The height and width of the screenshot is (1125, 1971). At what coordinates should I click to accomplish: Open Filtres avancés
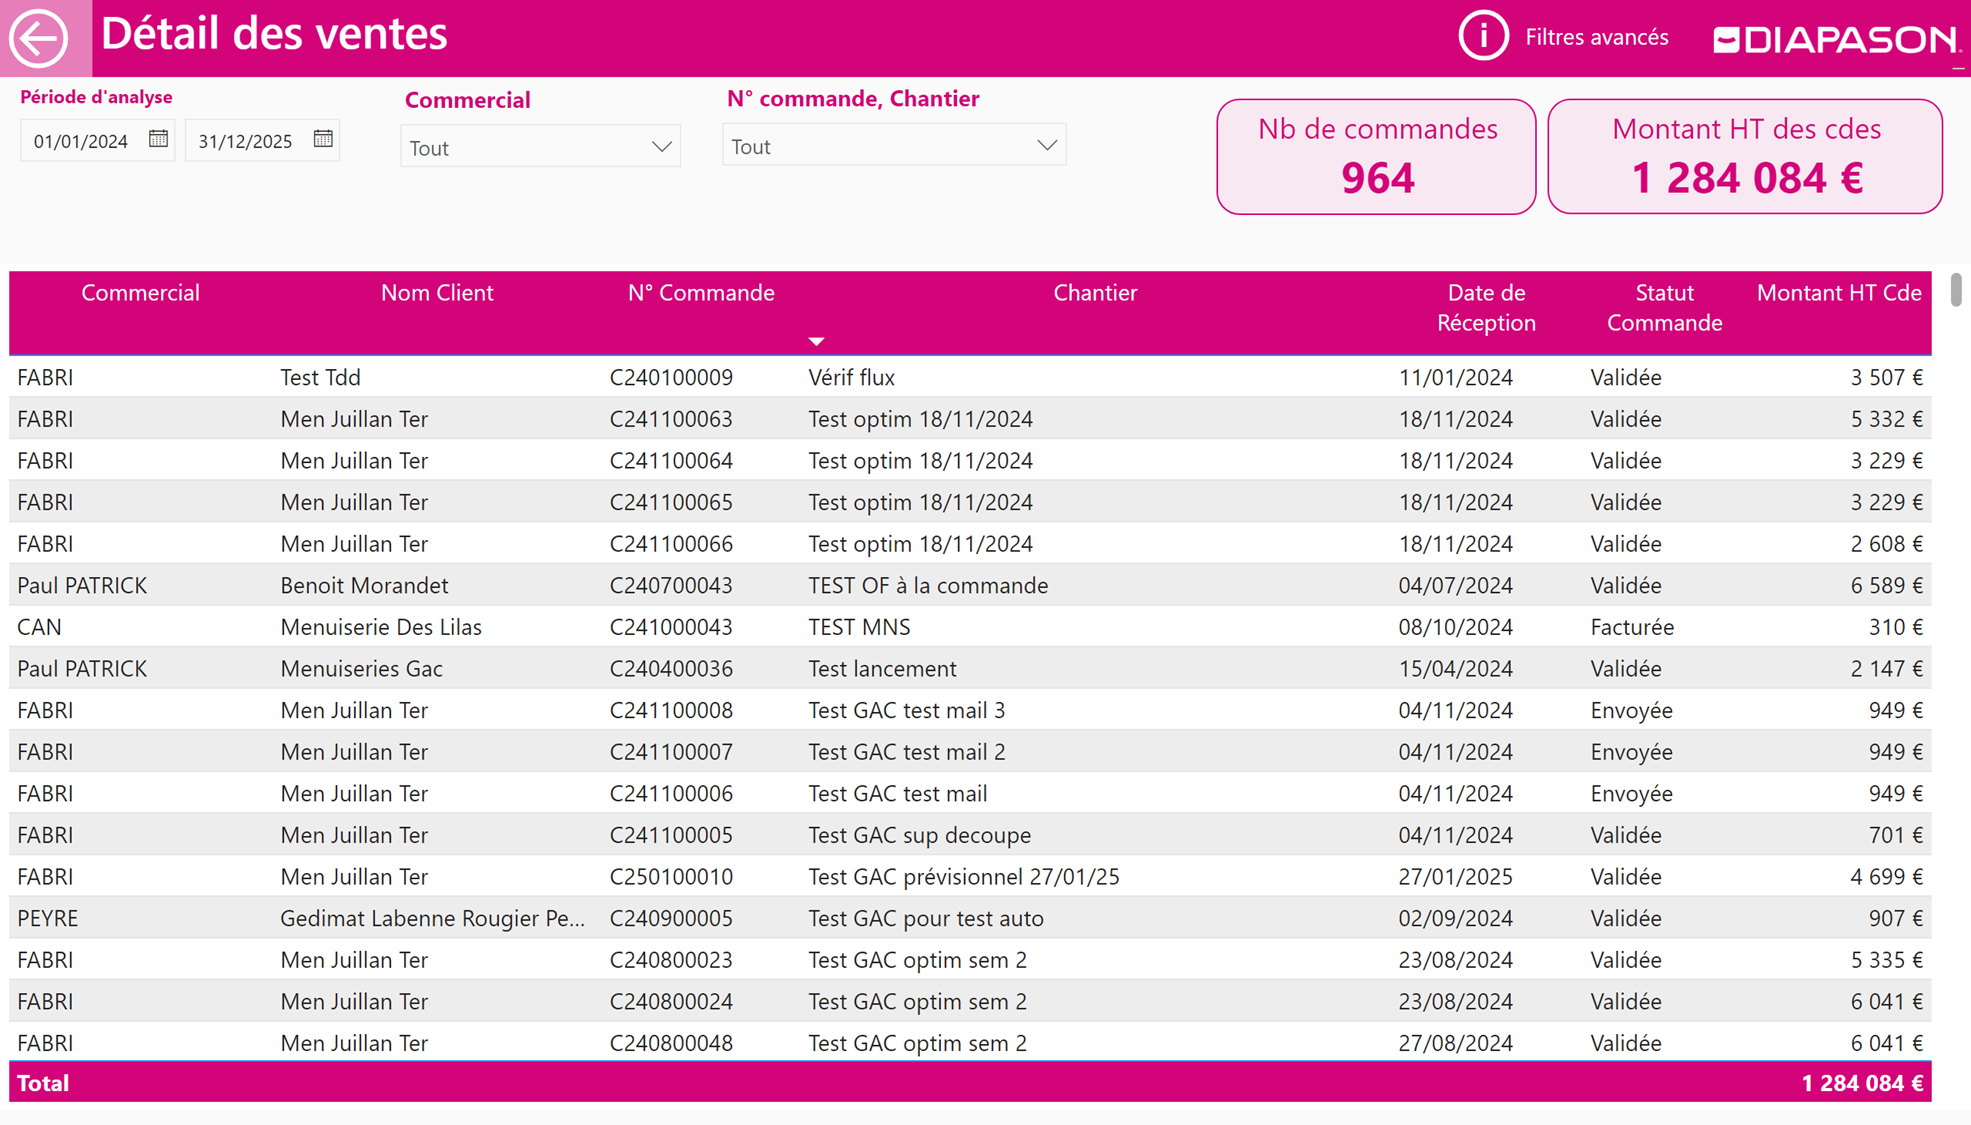[x=1596, y=38]
